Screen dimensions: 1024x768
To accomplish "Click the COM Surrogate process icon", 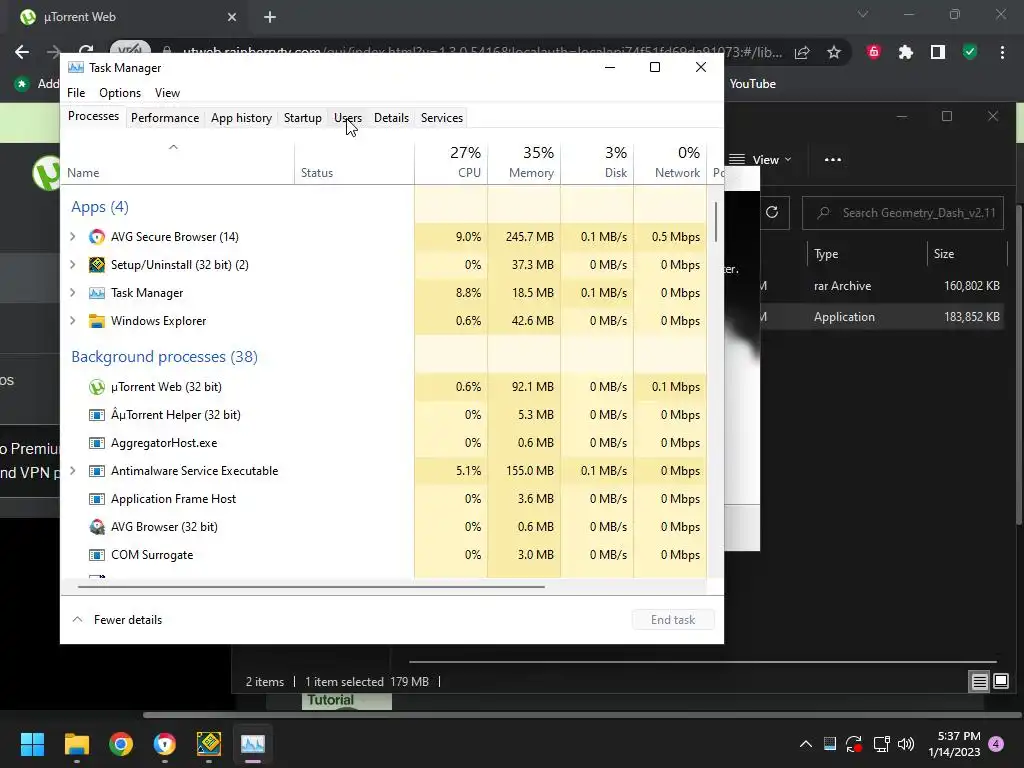I will pyautogui.click(x=97, y=555).
